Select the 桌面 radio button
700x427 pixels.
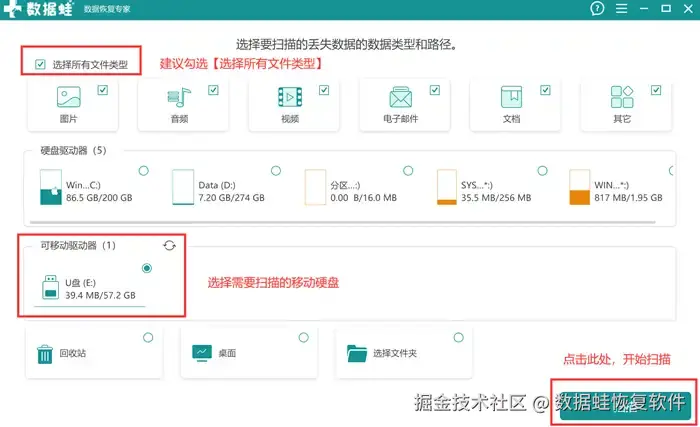(x=304, y=338)
